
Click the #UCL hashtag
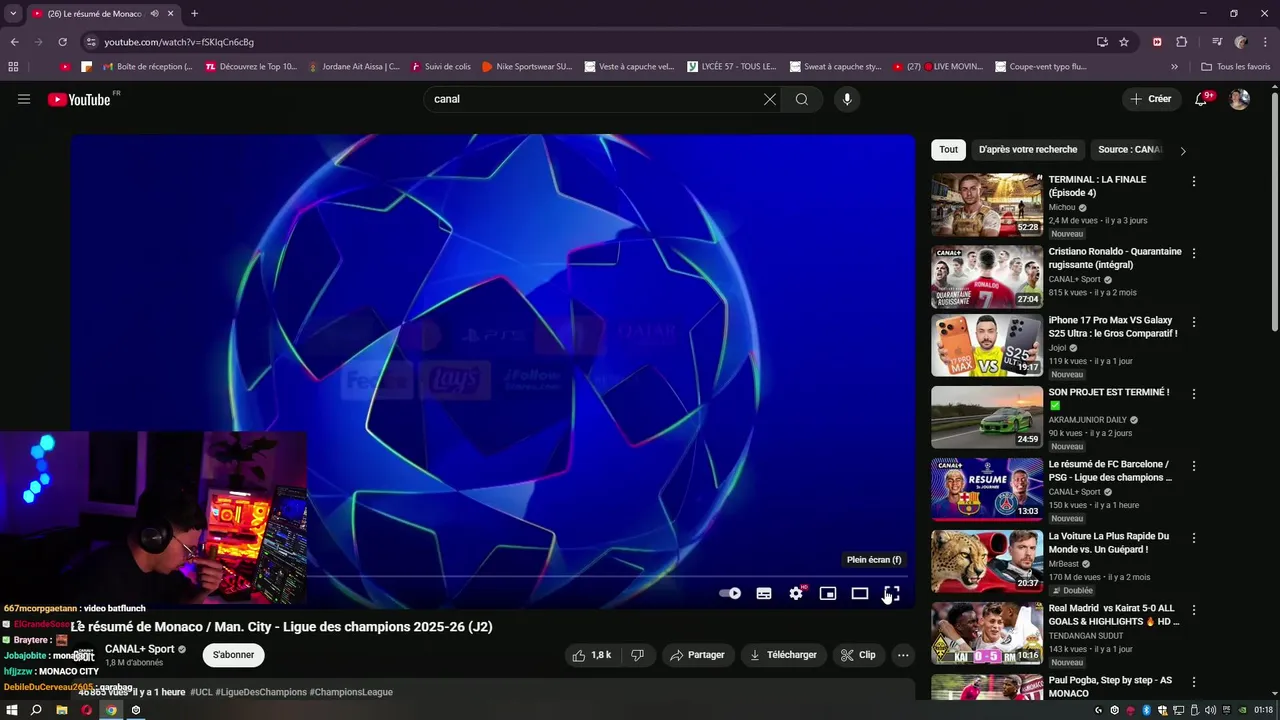[x=201, y=692]
